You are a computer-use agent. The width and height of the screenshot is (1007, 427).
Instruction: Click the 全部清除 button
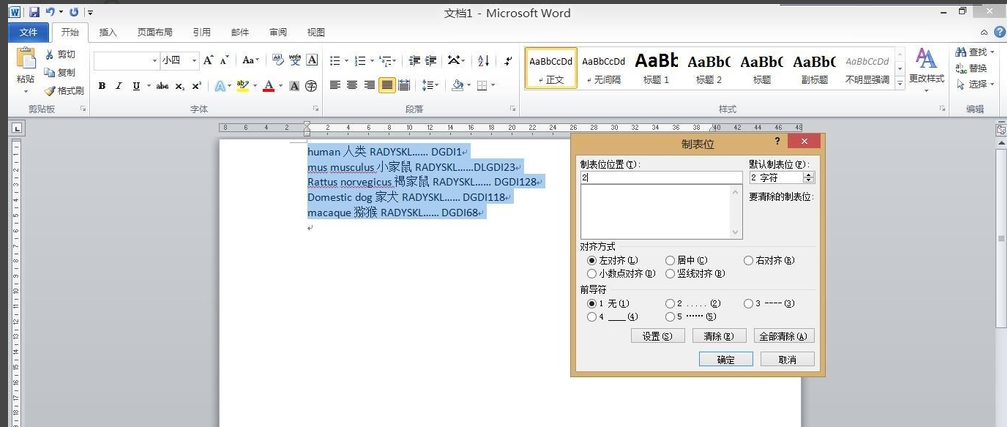(784, 336)
